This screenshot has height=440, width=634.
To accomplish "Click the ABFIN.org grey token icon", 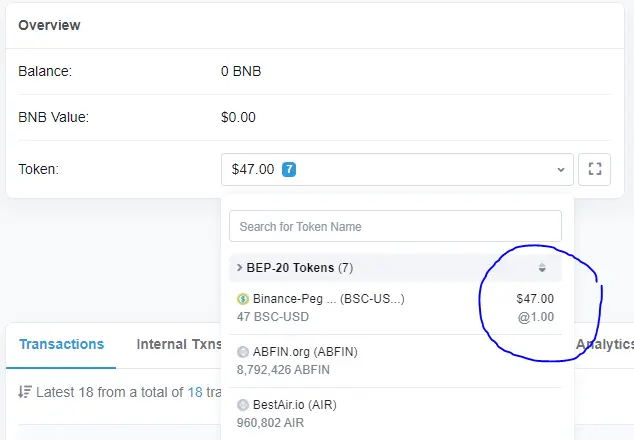I will point(243,352).
